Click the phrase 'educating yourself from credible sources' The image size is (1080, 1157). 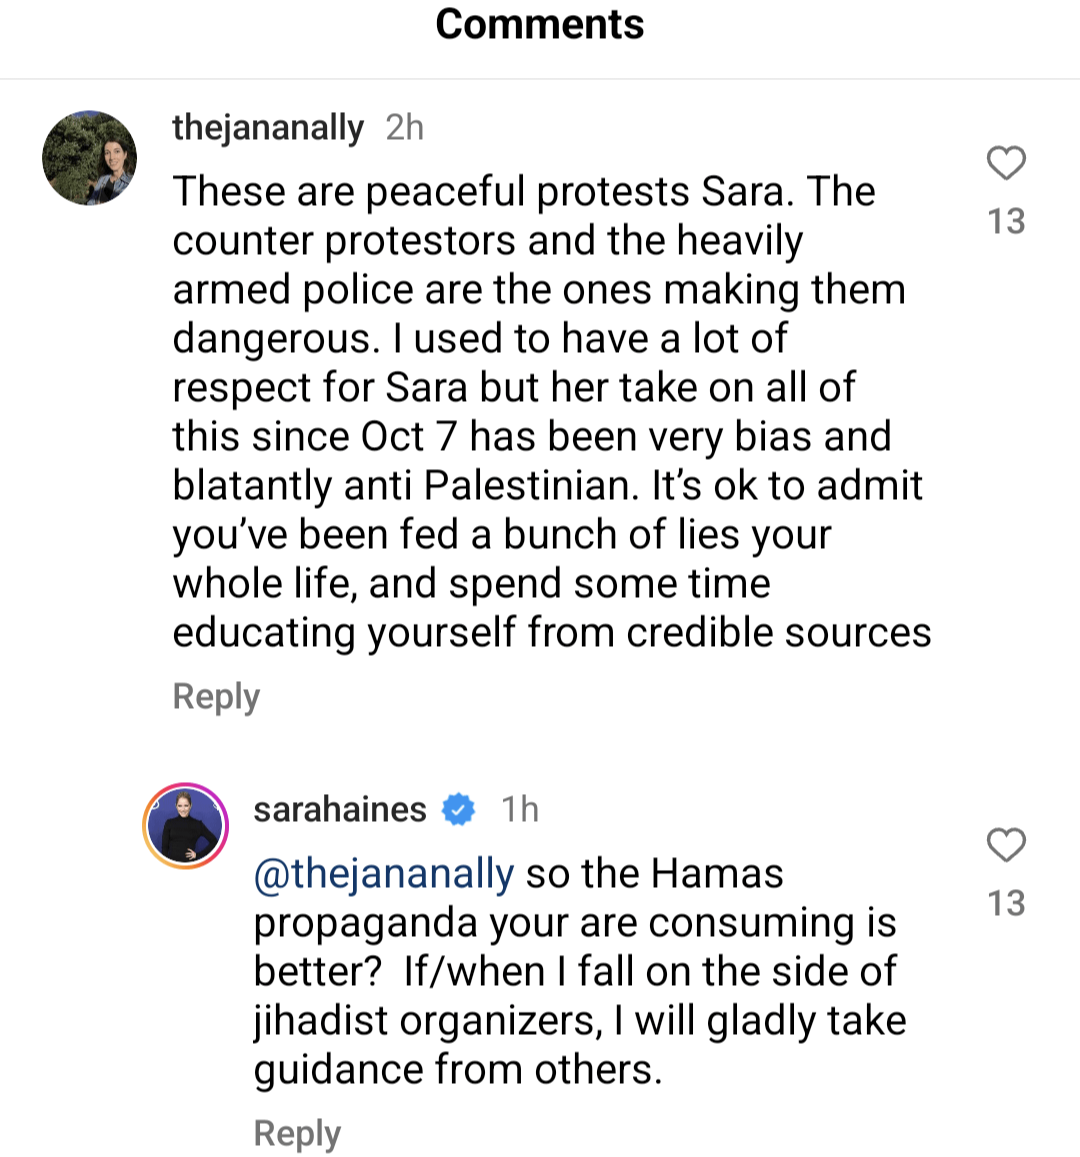coord(552,633)
